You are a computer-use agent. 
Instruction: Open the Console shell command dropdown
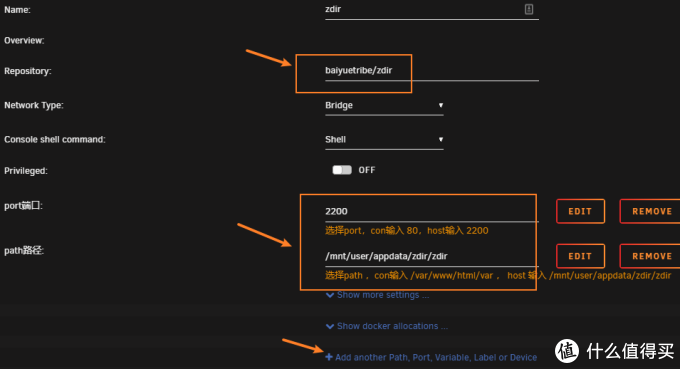pos(384,140)
